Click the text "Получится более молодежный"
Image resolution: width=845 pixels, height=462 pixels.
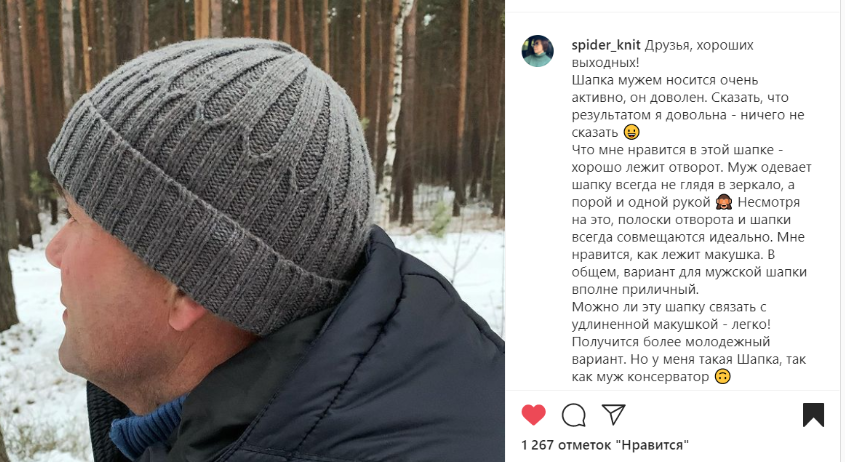671,342
